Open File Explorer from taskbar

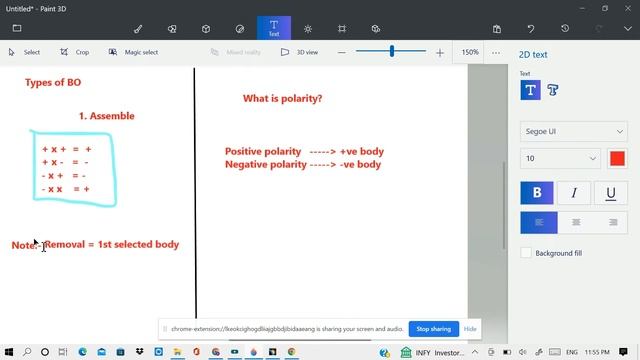click(178, 352)
